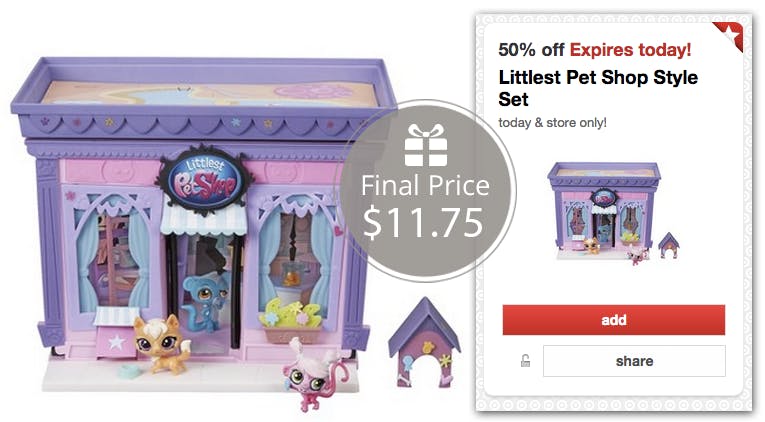The height and width of the screenshot is (422, 765).
Task: Click the 50% off label
Action: point(531,50)
